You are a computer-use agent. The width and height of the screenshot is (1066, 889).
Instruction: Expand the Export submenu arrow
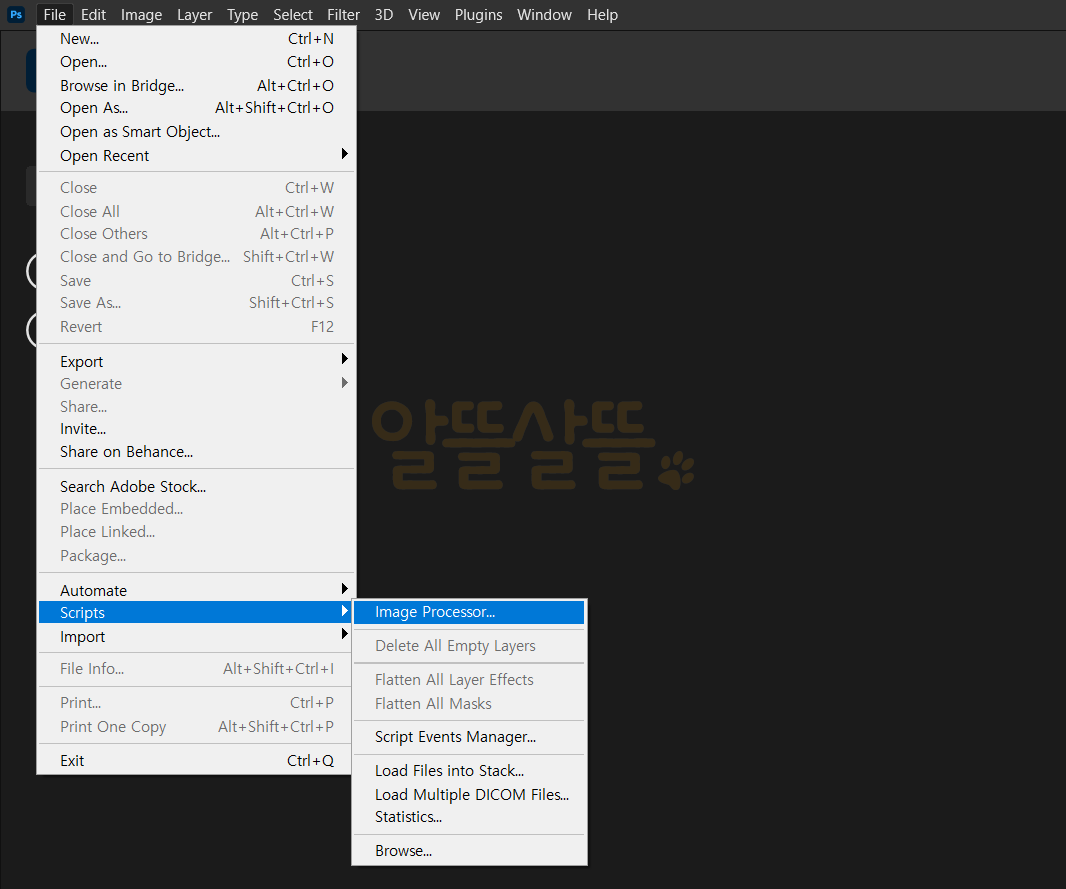click(345, 359)
